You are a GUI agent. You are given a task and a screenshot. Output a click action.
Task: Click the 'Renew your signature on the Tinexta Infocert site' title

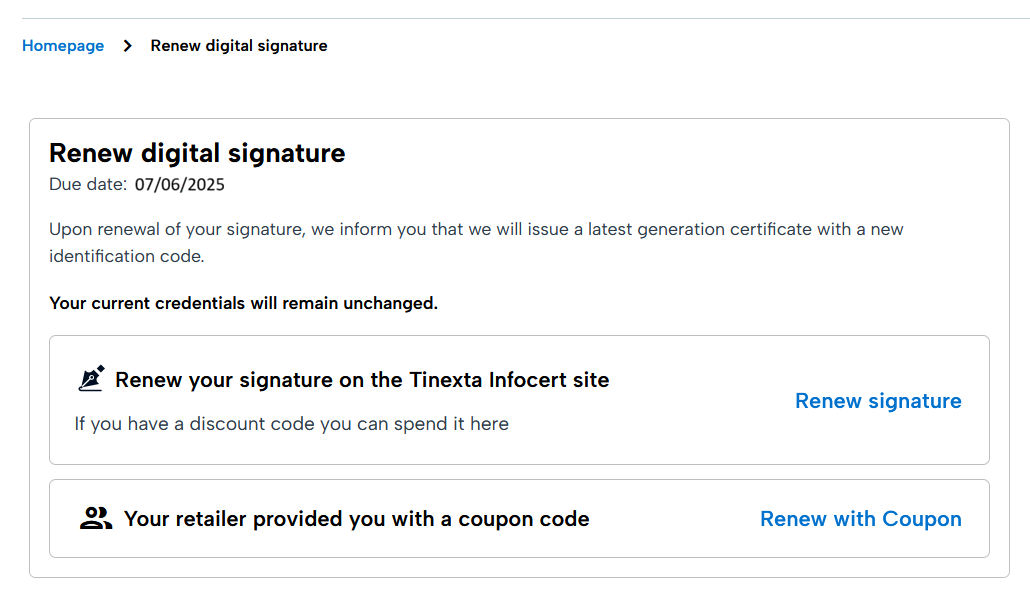point(362,380)
